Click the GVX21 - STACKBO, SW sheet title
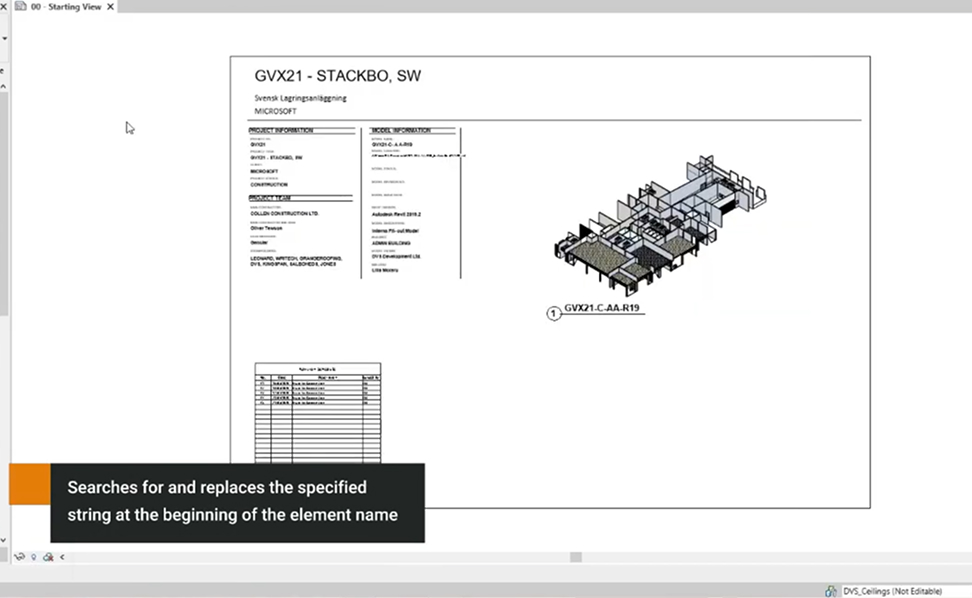The image size is (972, 598). pyautogui.click(x=338, y=76)
